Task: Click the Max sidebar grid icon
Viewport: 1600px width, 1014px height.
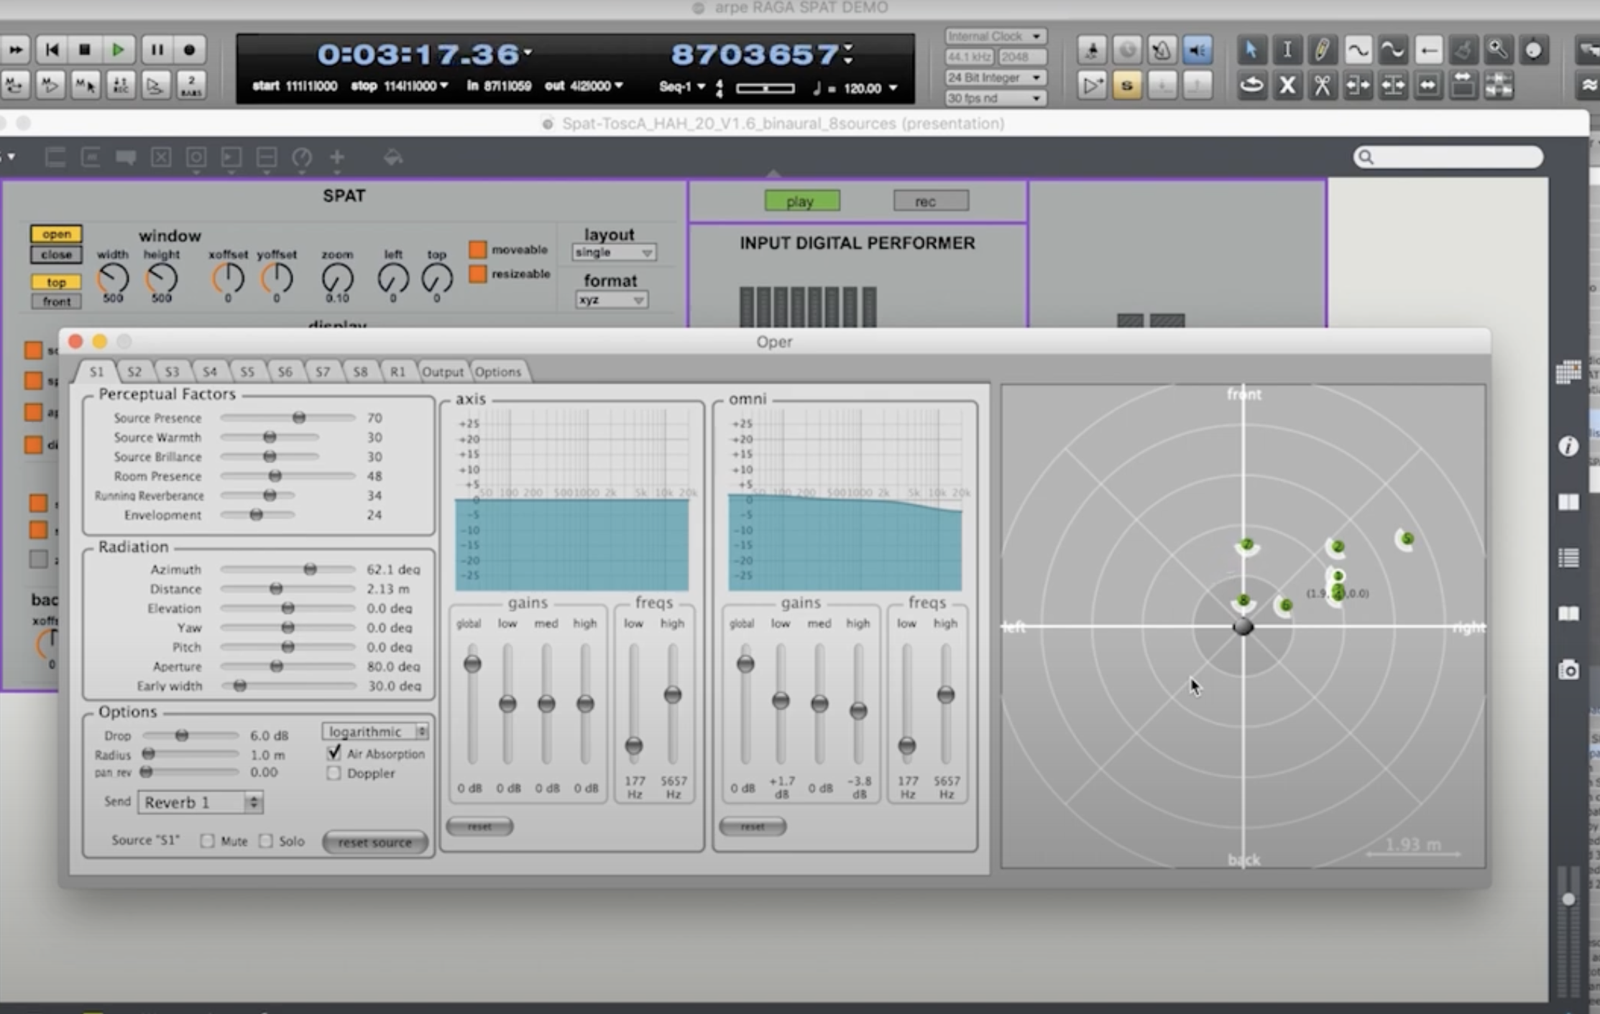Action: [1568, 372]
